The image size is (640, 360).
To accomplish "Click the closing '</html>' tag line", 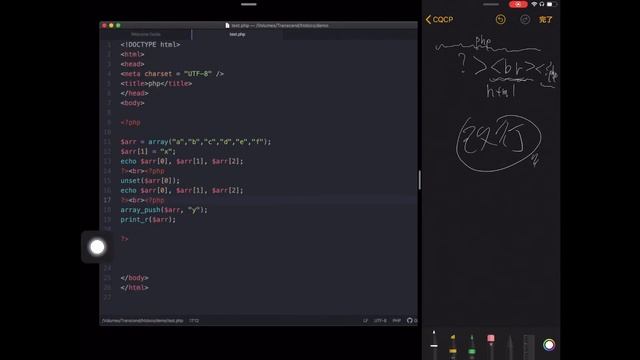I will click(134, 288).
